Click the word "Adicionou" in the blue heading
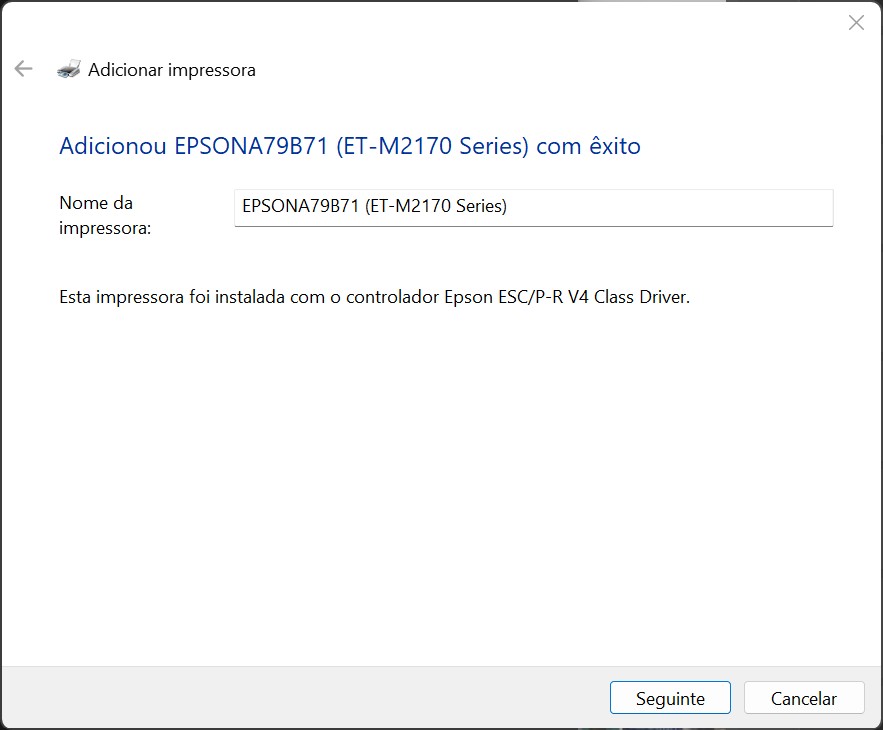The image size is (883, 730). [113, 146]
